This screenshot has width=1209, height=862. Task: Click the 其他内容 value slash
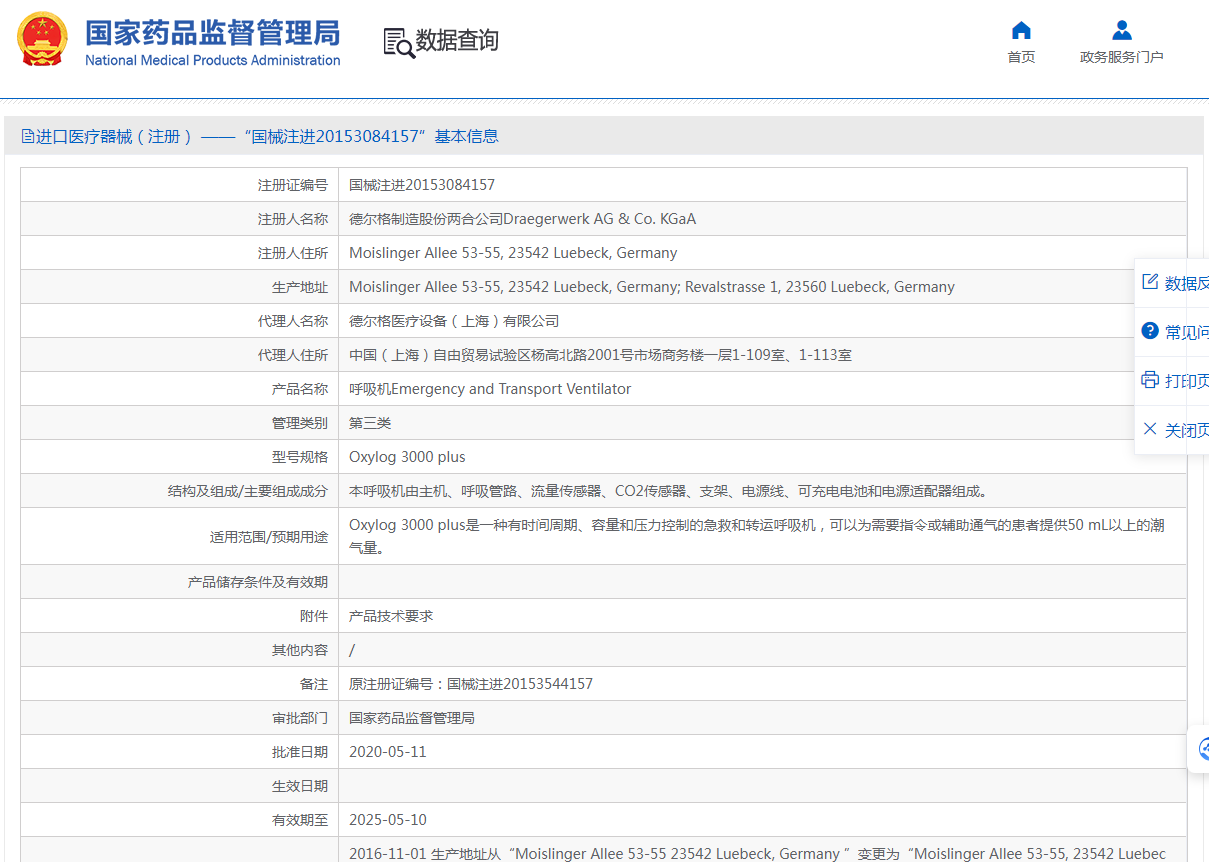click(x=352, y=650)
